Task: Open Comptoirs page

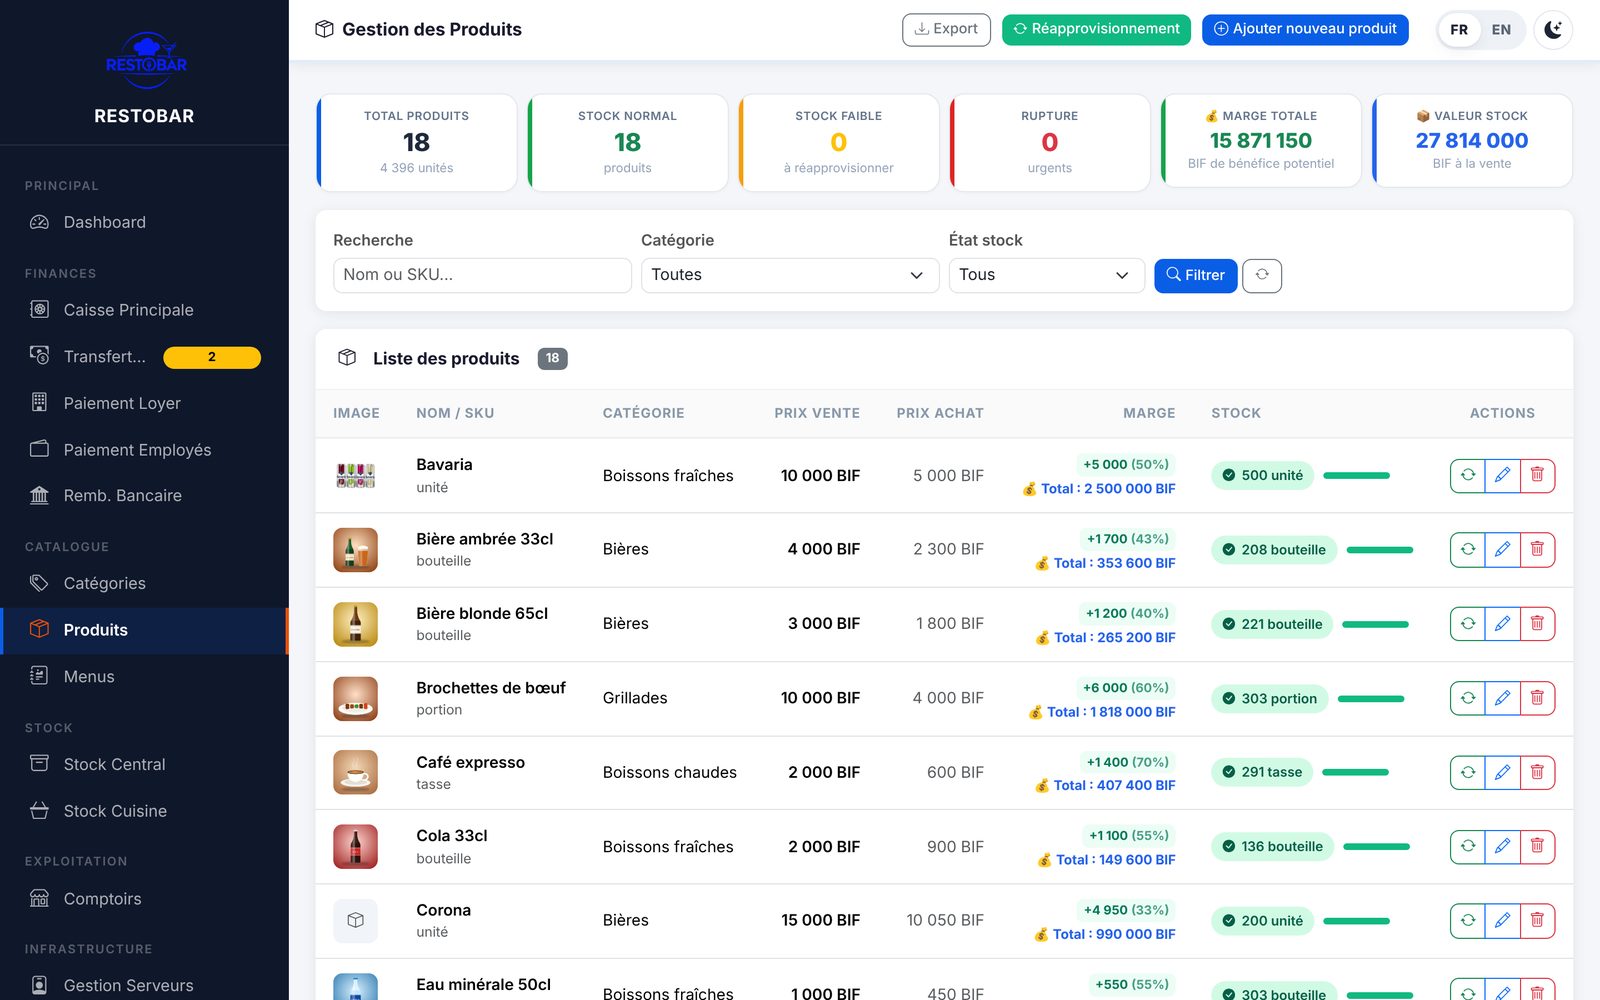Action: point(144,899)
